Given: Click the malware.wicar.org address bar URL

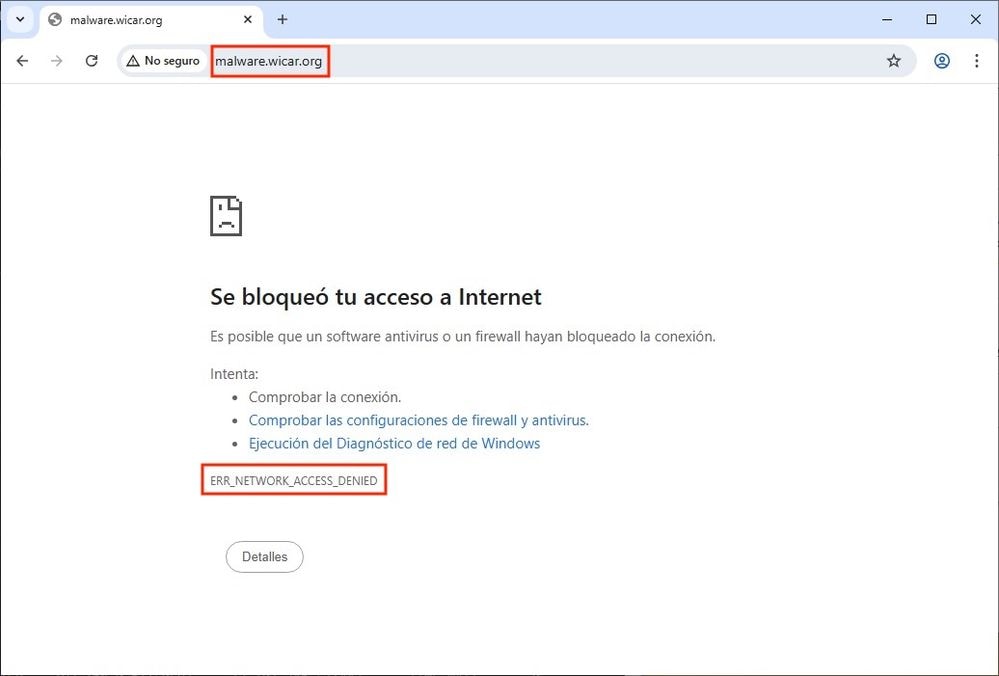Looking at the screenshot, I should (269, 61).
